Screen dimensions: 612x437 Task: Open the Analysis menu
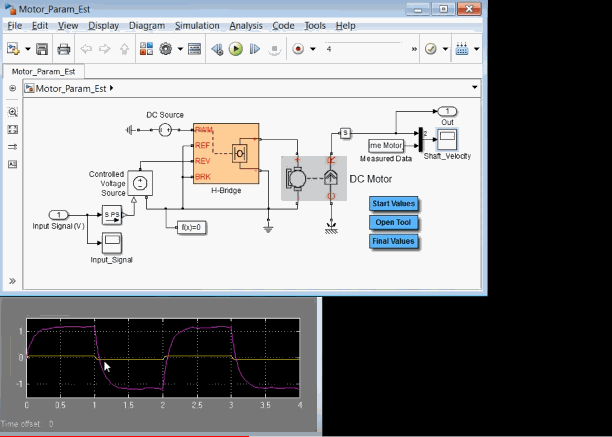(246, 25)
